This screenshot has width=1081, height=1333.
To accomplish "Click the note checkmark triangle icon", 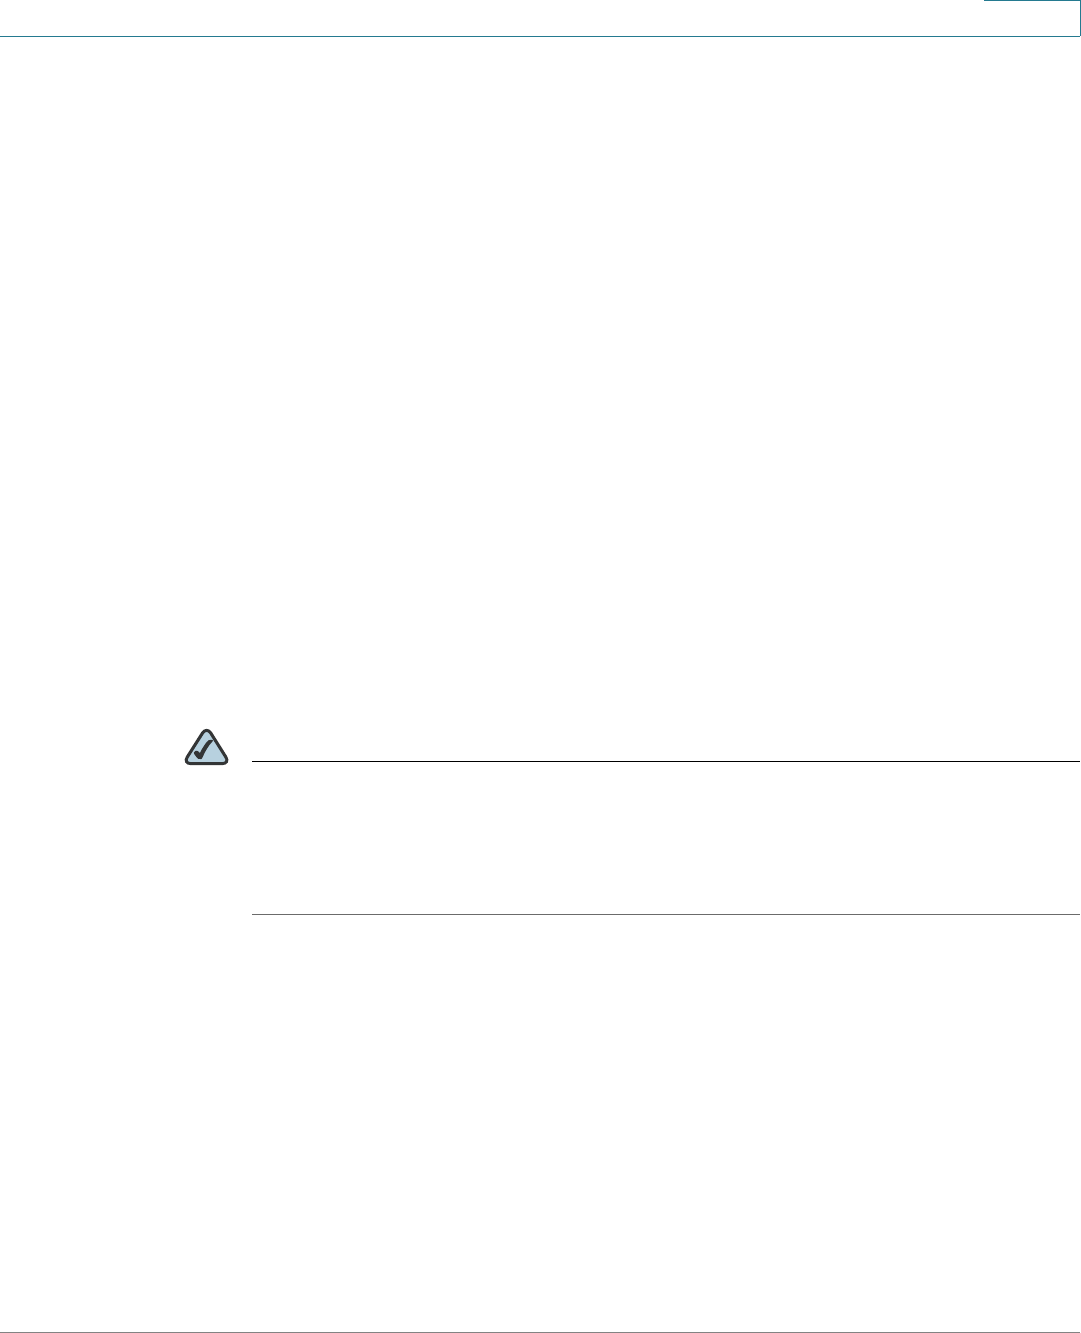I will [x=207, y=748].
